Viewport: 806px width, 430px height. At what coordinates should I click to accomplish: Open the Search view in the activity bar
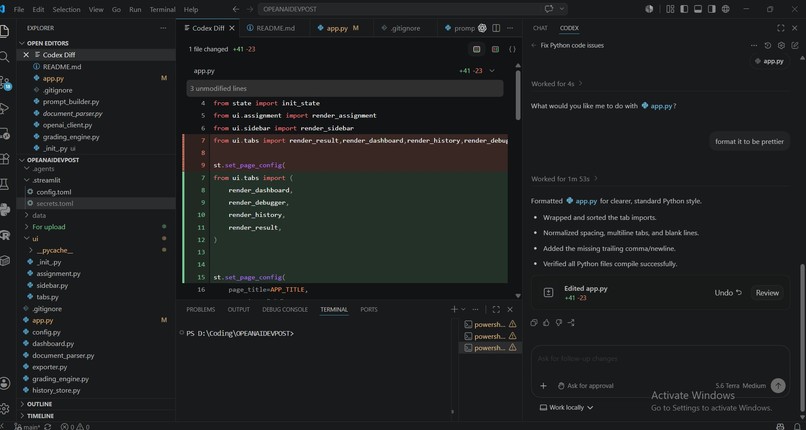4,57
